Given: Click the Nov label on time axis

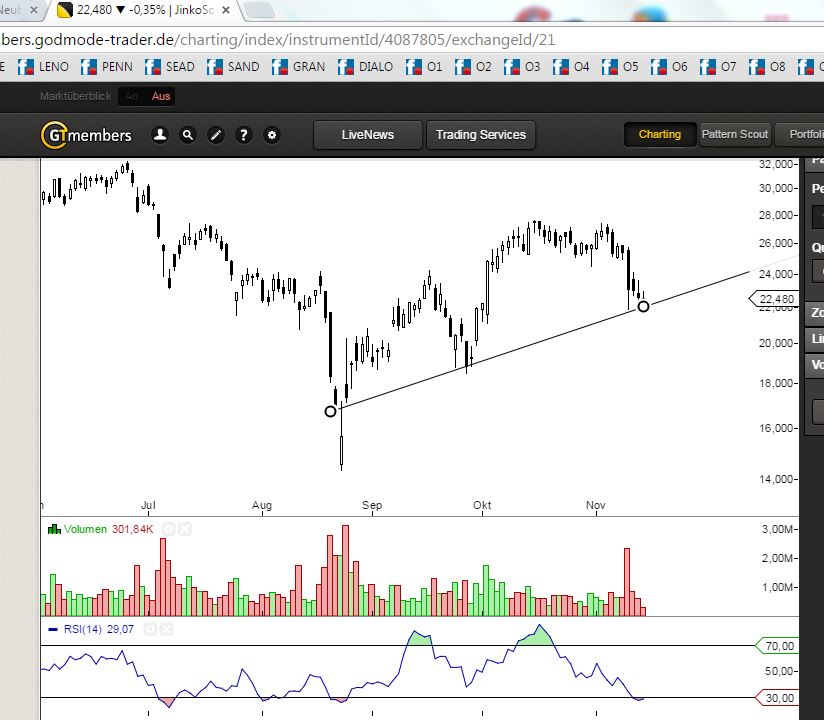Looking at the screenshot, I should [596, 505].
